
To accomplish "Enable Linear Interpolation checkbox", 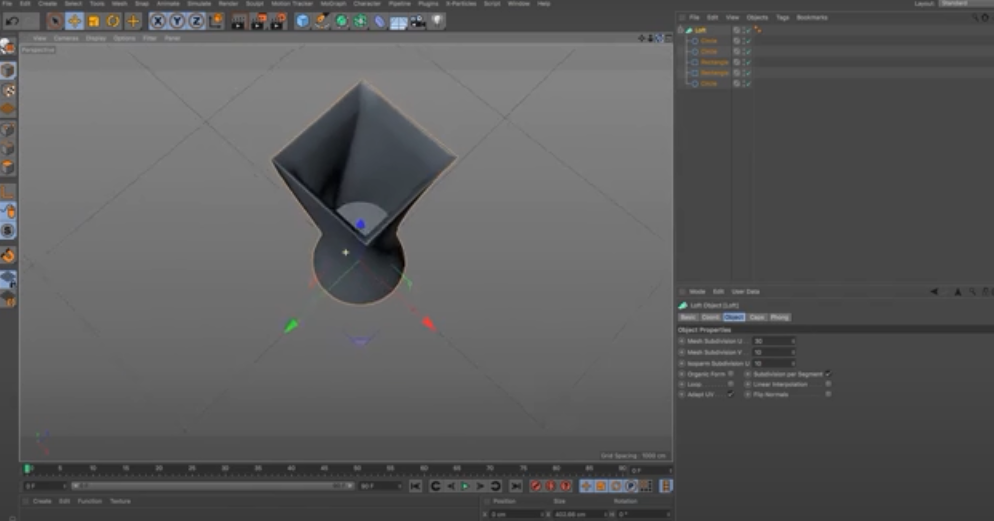I will 829,384.
